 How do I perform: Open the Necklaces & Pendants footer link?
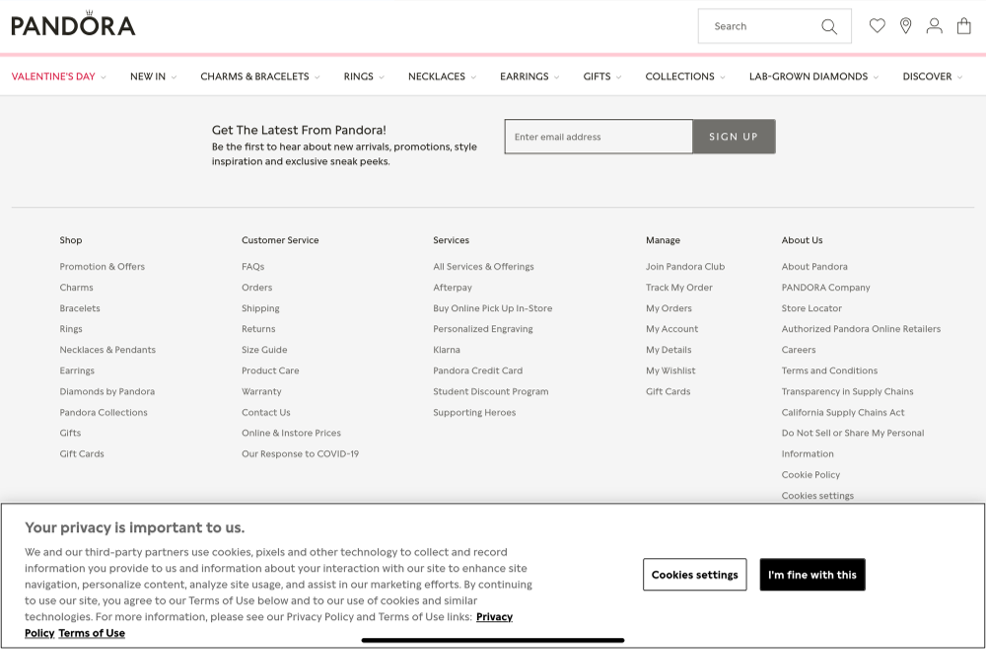click(x=108, y=350)
